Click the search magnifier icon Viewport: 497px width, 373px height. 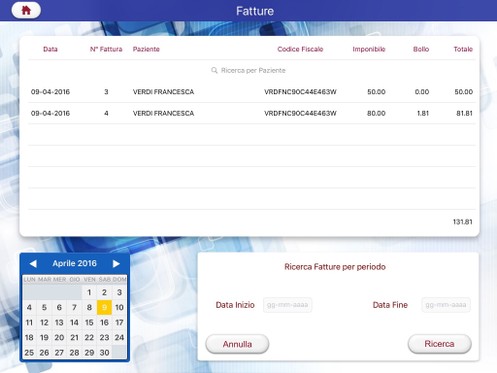point(214,70)
